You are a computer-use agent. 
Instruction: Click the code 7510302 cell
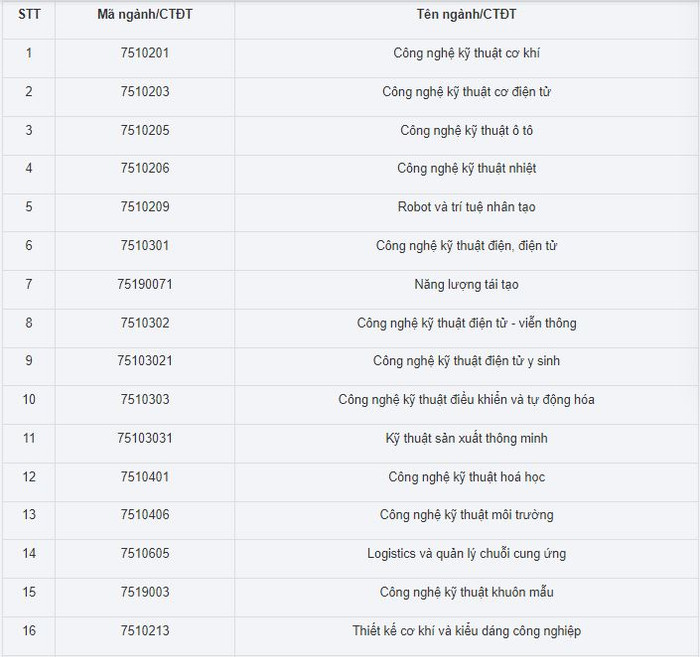pos(145,323)
